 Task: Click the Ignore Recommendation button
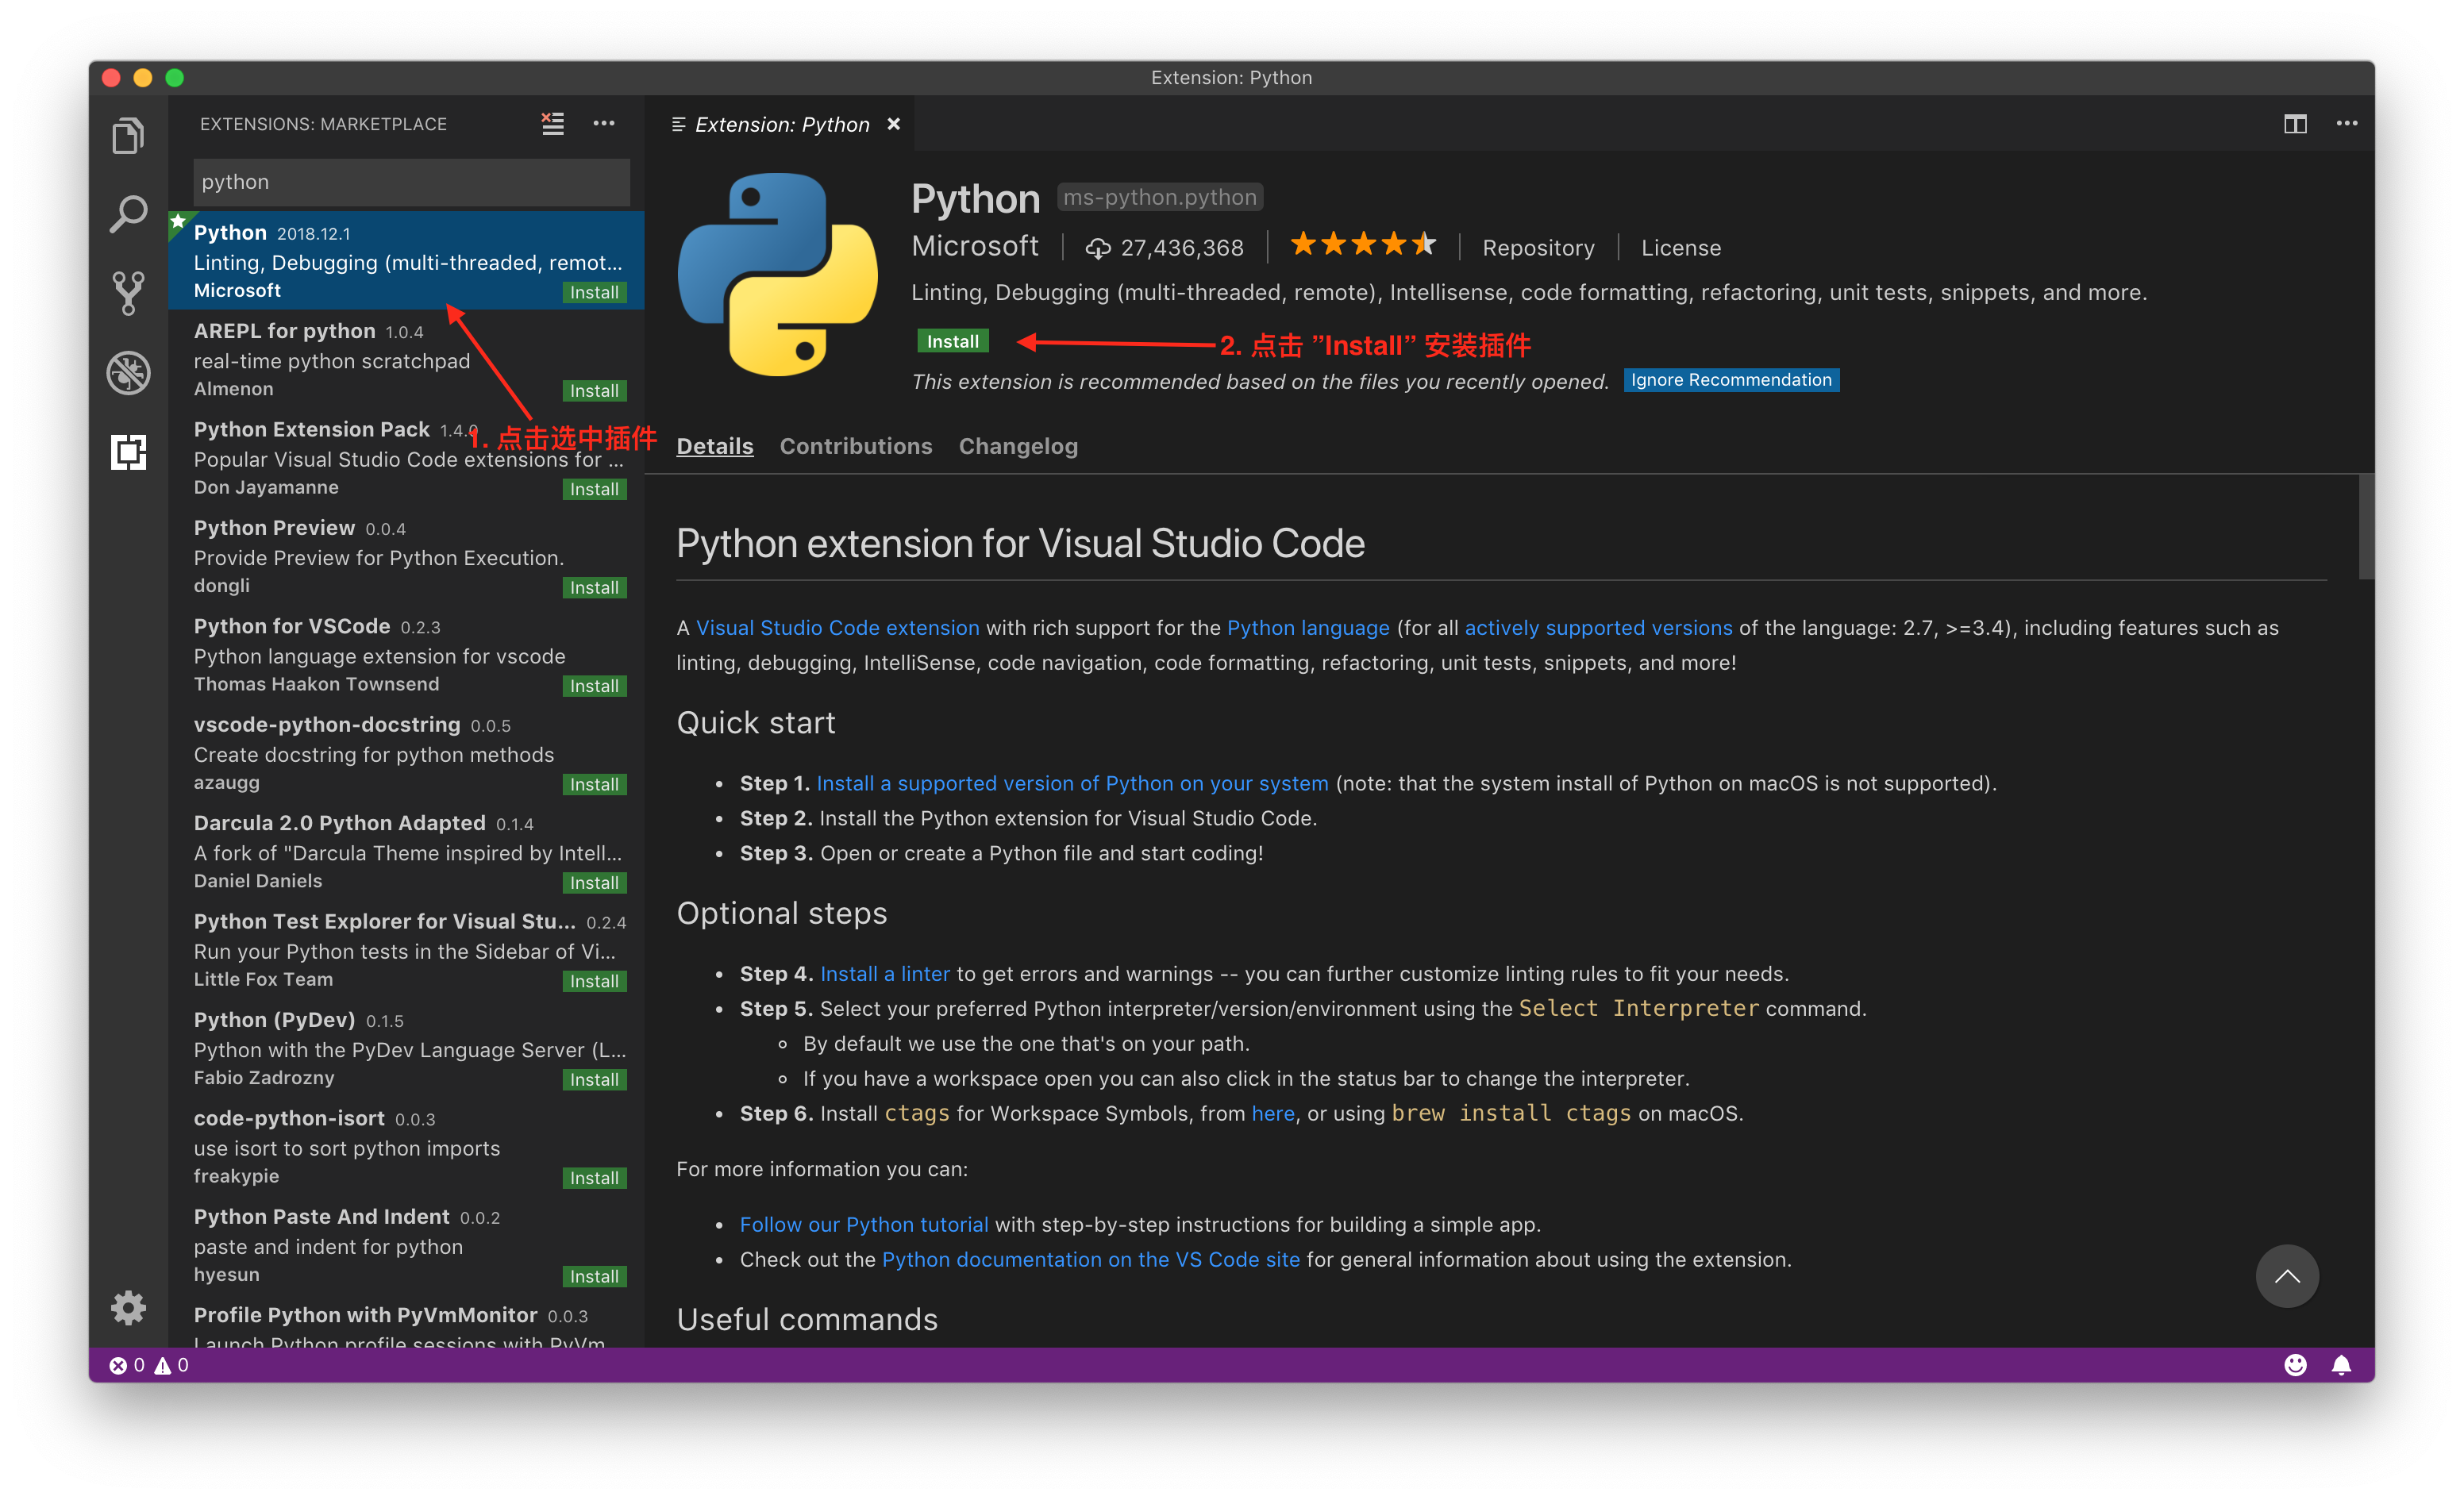coord(1730,380)
